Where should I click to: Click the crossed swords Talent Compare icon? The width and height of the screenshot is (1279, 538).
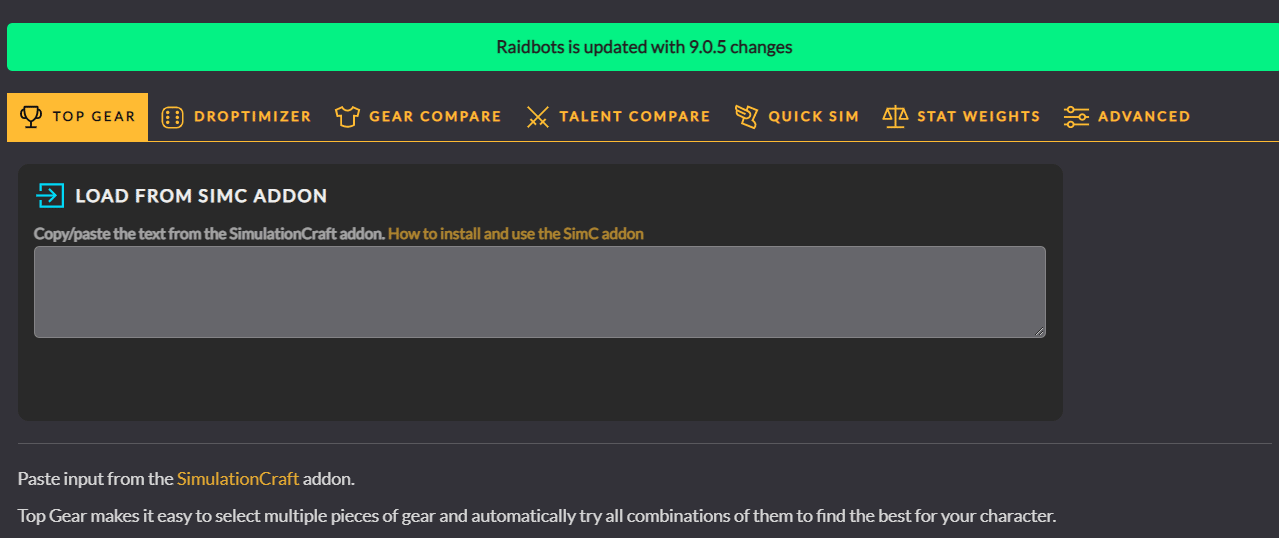point(538,117)
